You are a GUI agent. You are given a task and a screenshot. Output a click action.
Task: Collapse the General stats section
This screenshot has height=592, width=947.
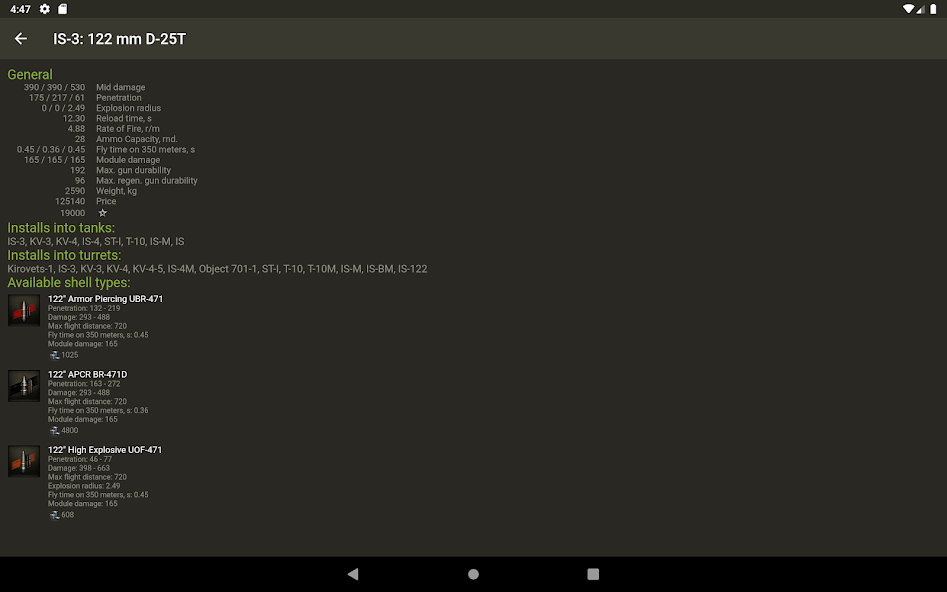point(30,74)
